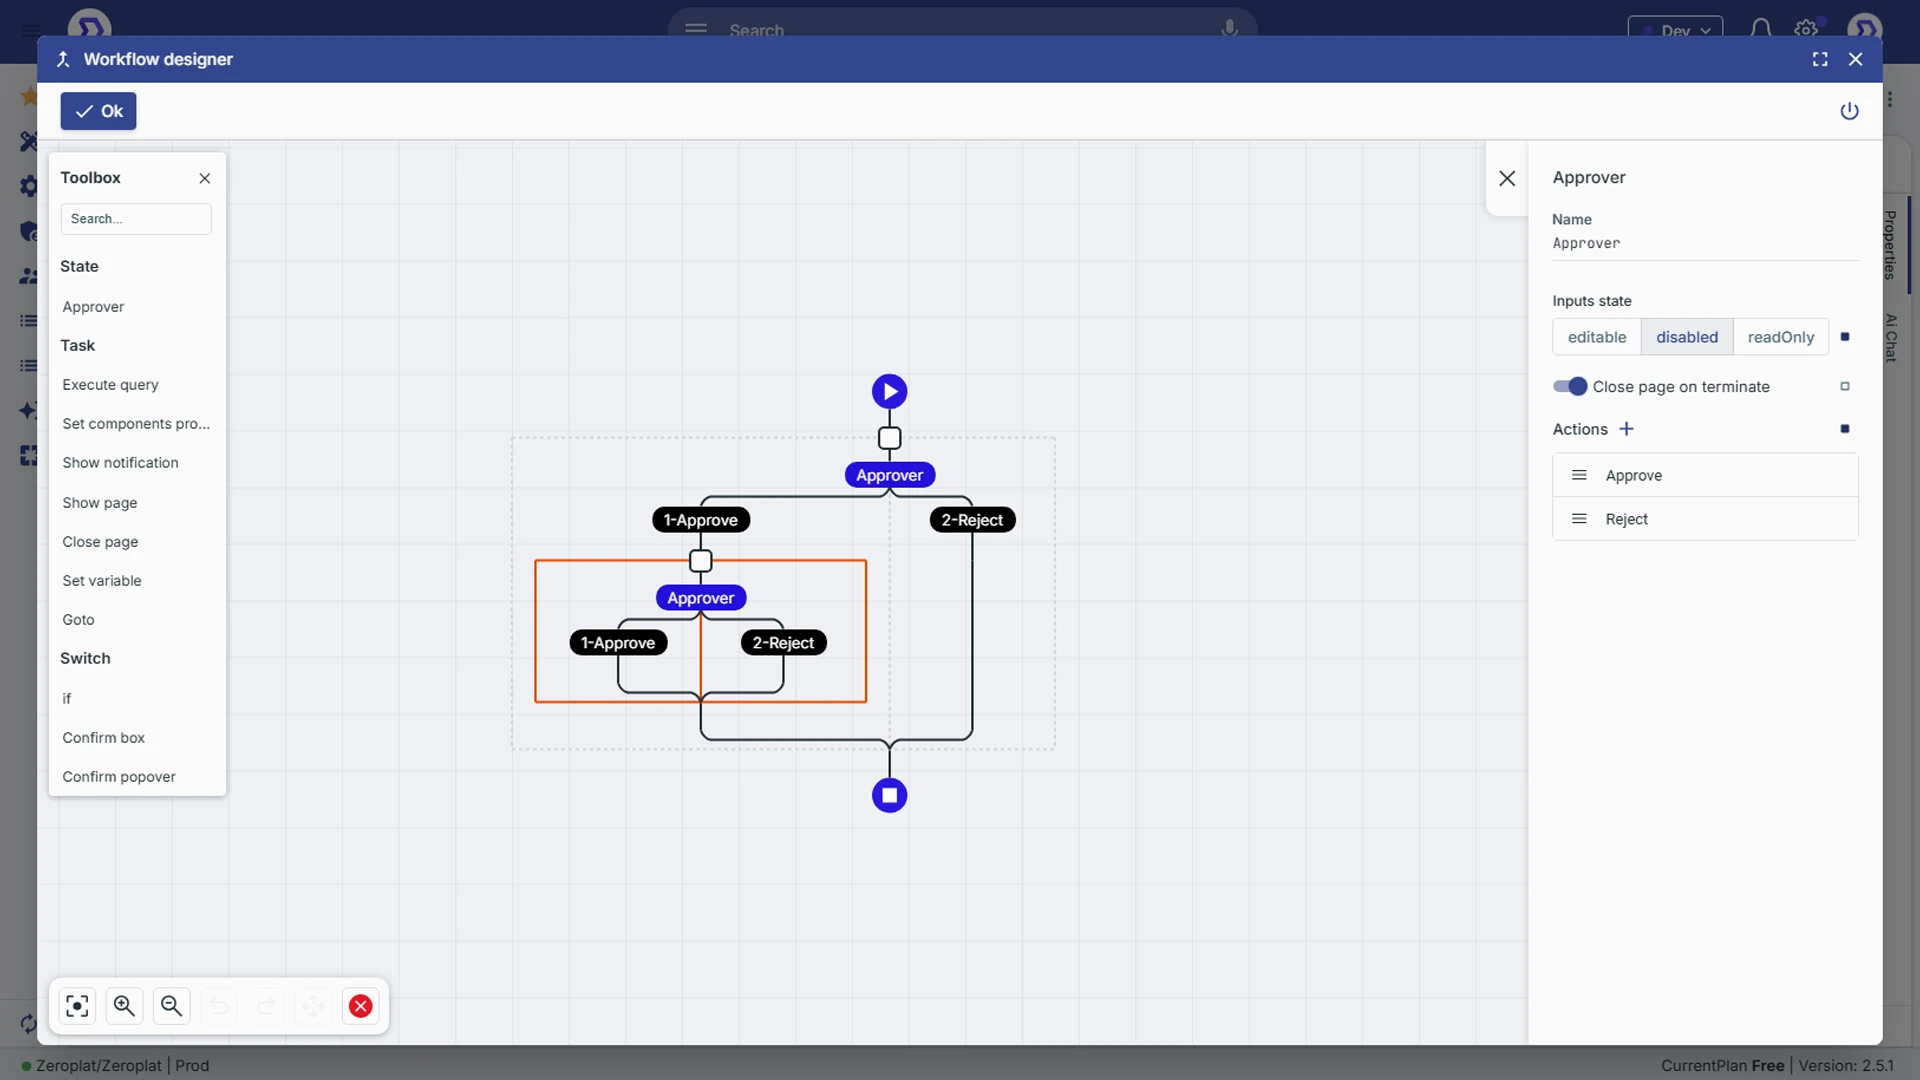
Task: Click binding square next to Actions
Action: click(1845, 429)
